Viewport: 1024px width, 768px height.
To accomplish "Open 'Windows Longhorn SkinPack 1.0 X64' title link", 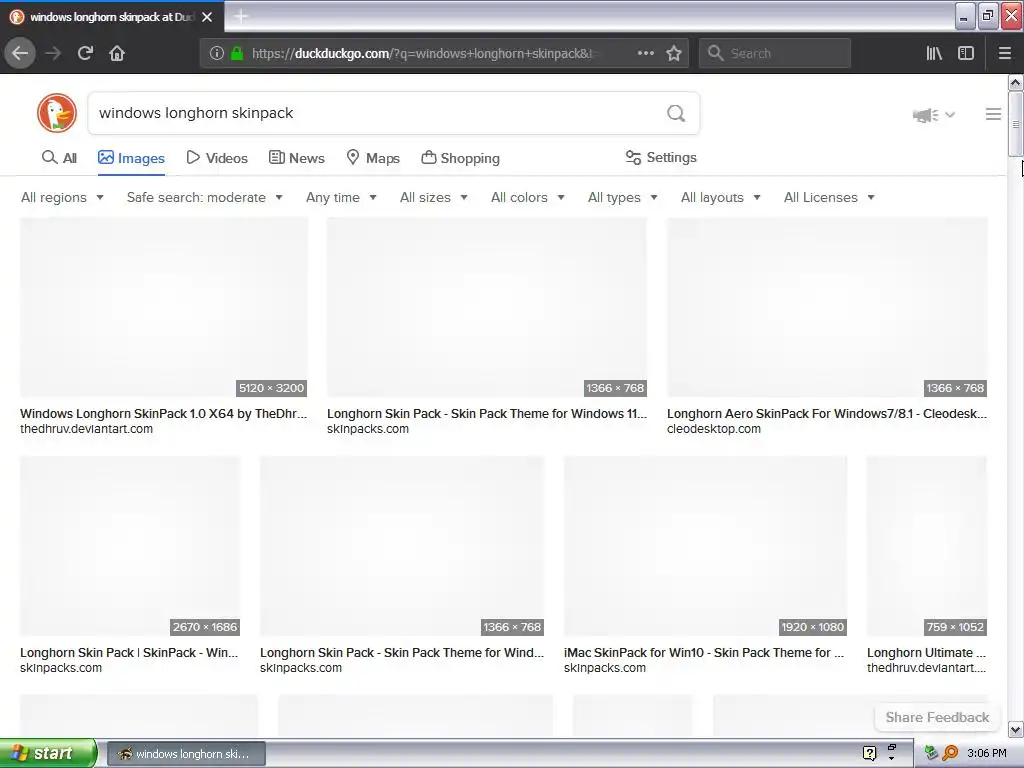I will coord(163,413).
